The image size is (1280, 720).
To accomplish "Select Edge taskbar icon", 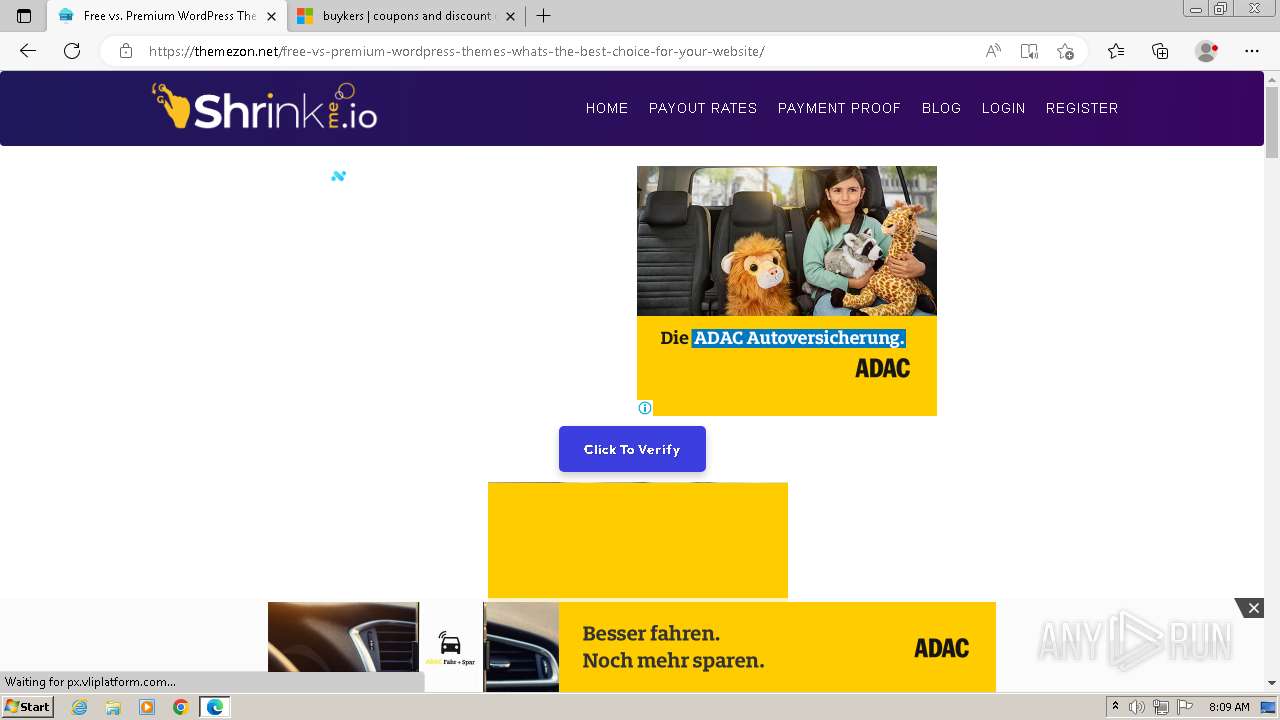I will point(214,707).
